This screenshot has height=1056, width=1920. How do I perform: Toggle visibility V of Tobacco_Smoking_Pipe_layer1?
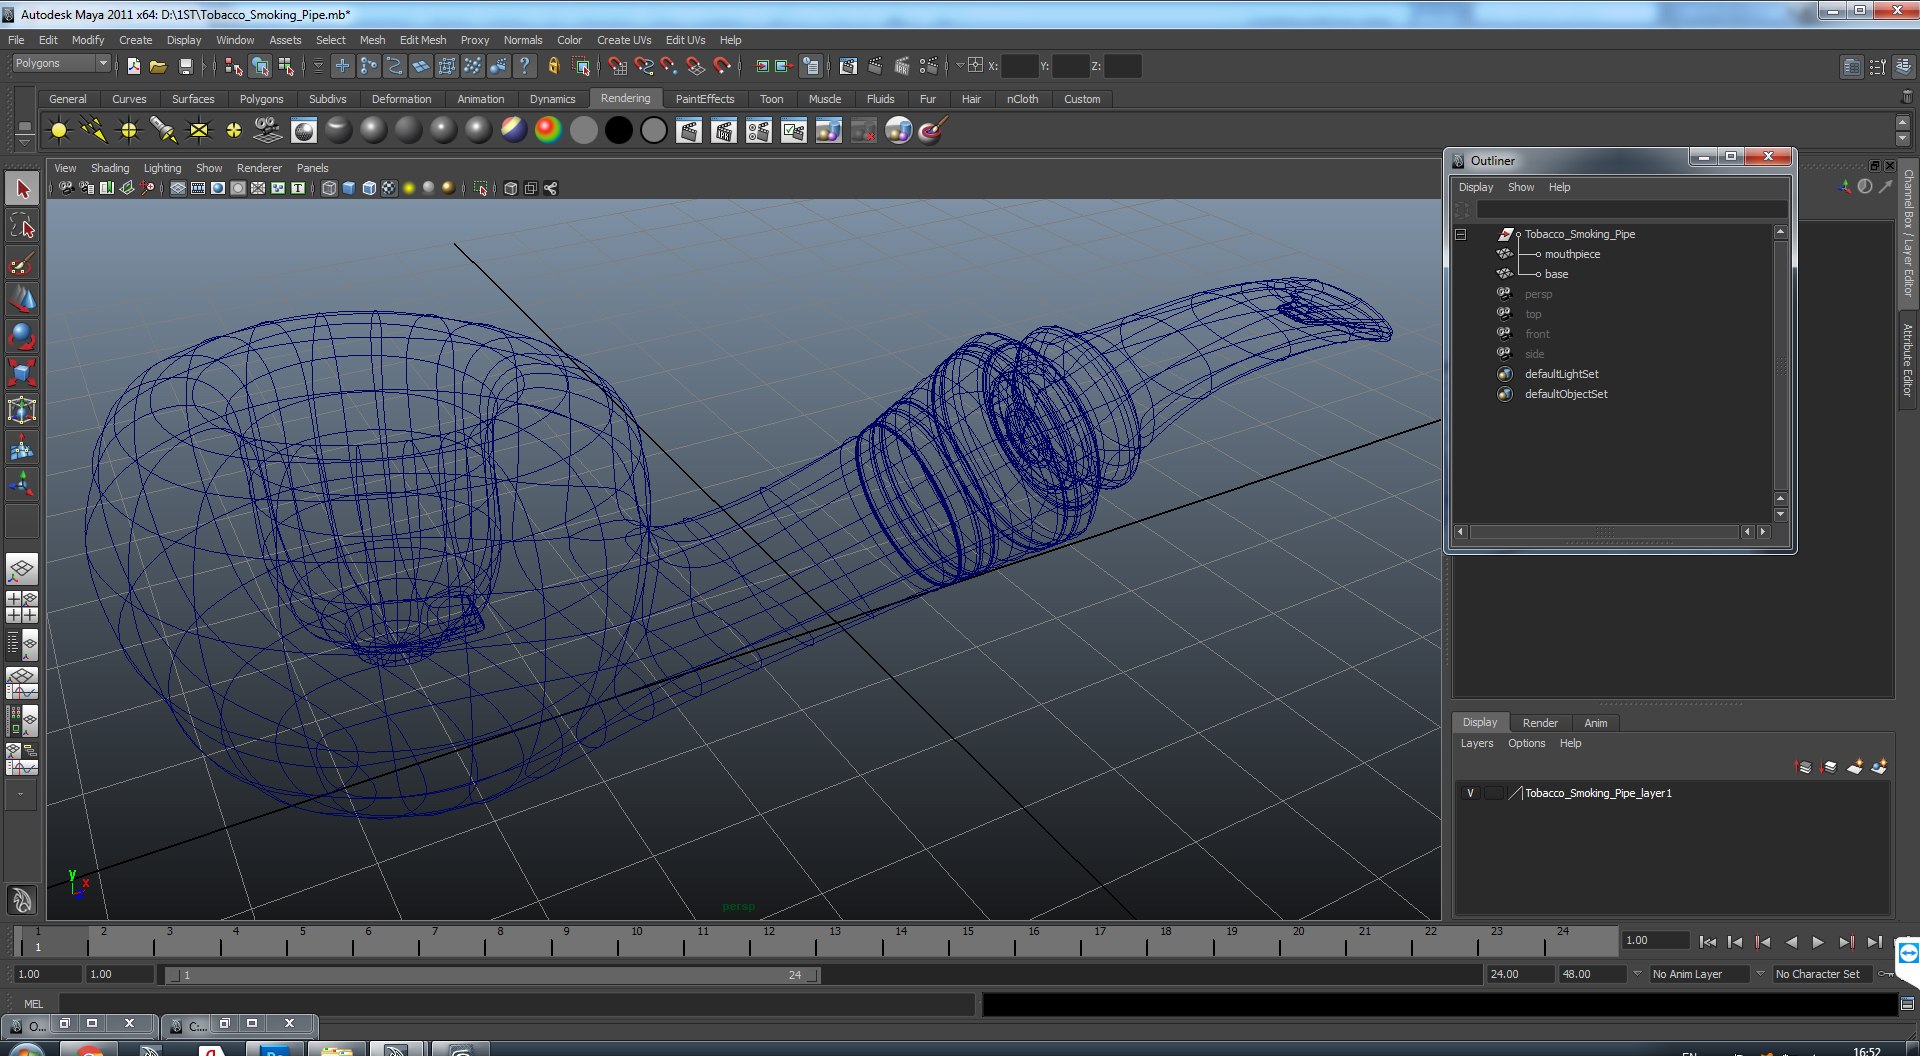point(1470,793)
